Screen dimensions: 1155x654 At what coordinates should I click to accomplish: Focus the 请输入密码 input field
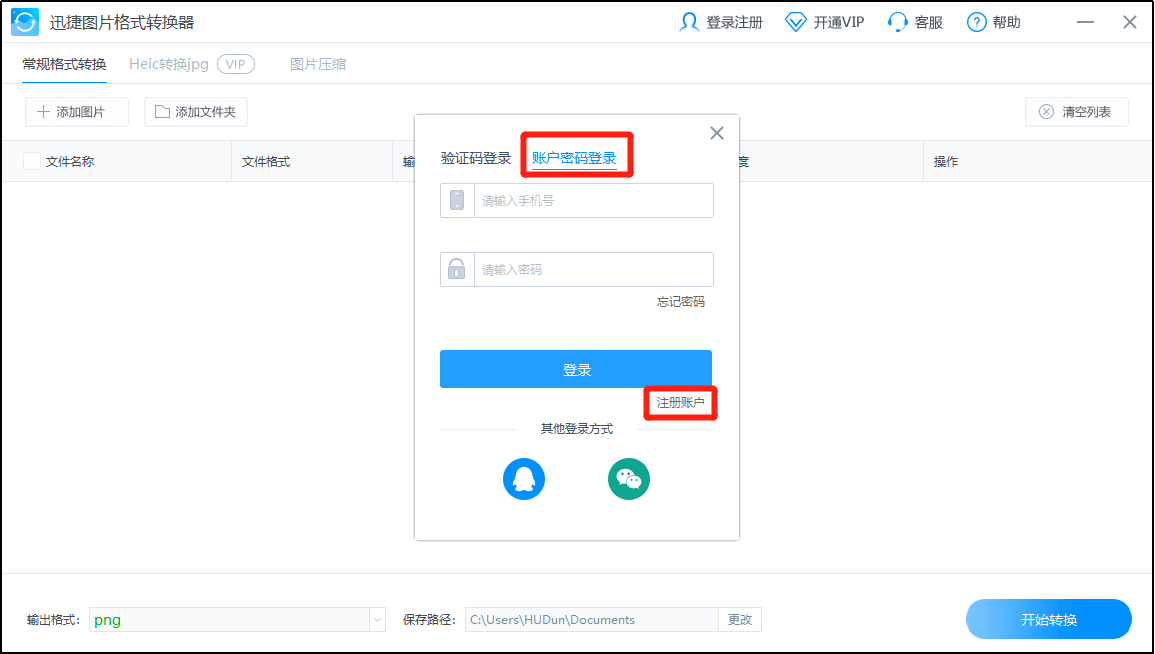pyautogui.click(x=594, y=269)
